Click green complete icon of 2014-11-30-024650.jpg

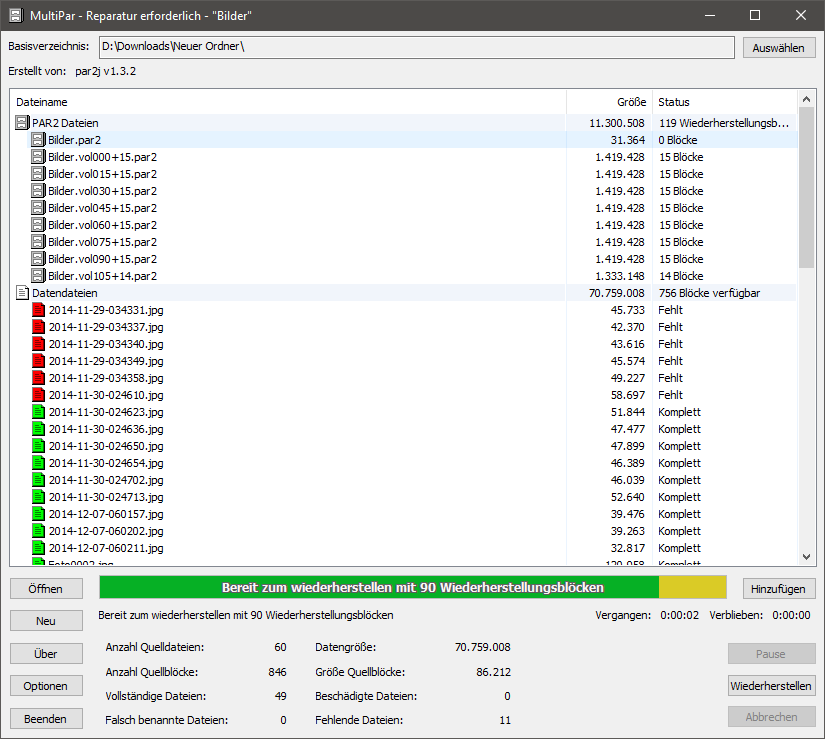[38, 446]
